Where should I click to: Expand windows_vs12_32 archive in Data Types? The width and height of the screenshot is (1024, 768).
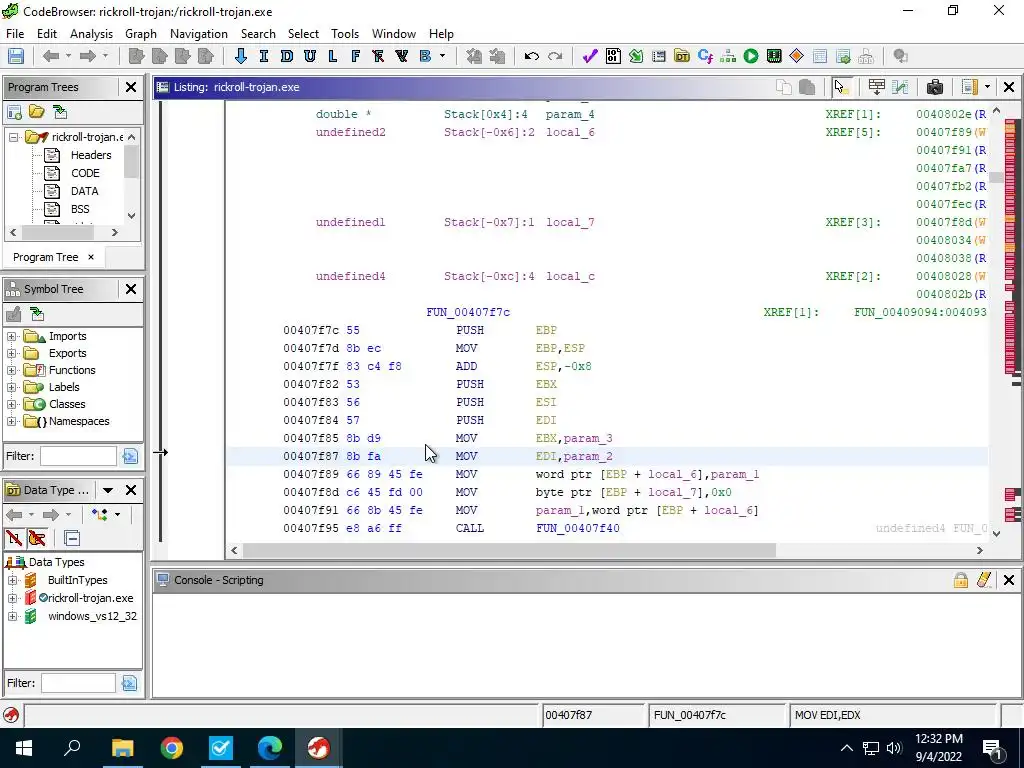[12, 616]
